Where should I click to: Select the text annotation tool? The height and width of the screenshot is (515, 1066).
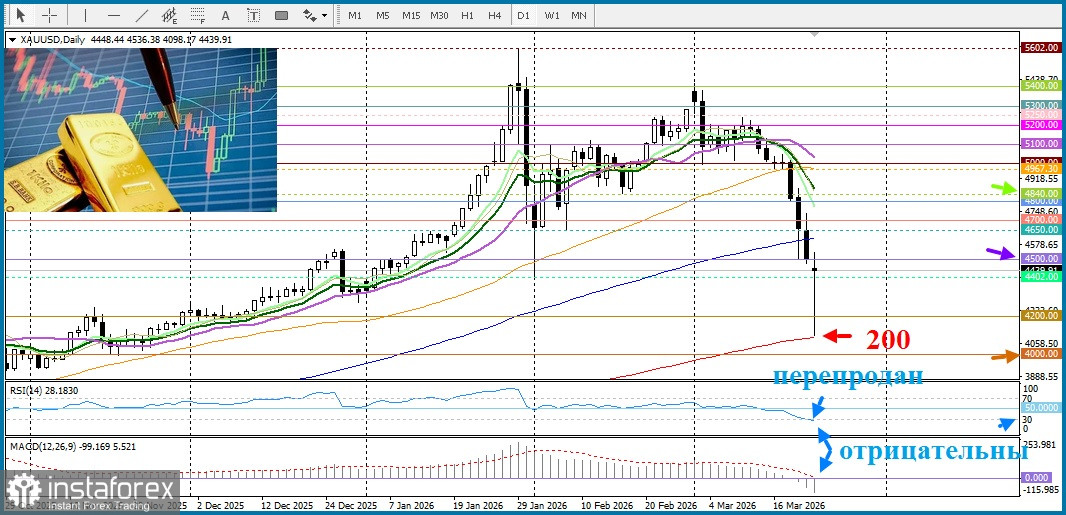(224, 15)
